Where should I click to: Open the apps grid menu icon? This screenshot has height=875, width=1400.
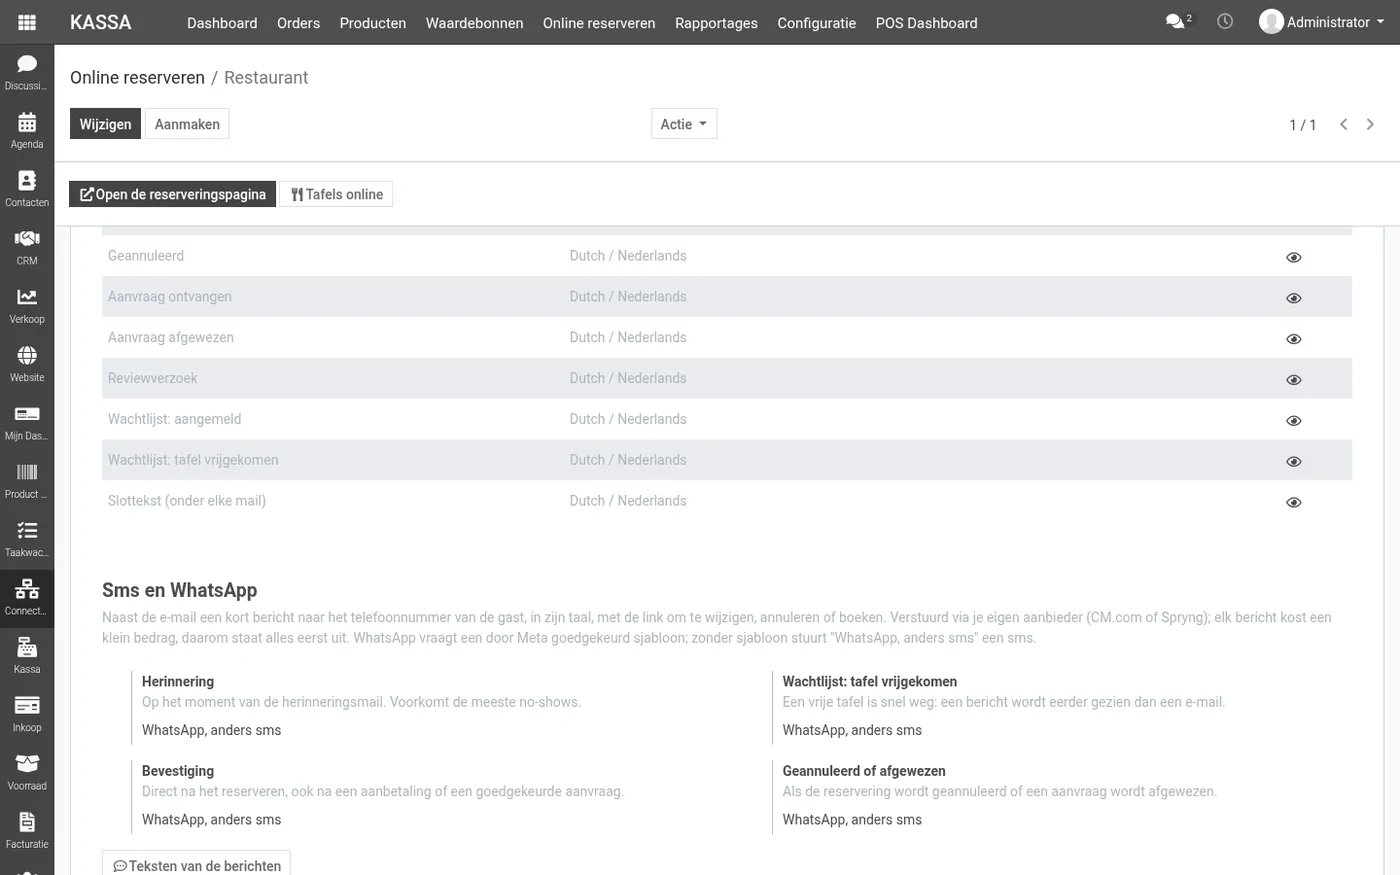point(27,22)
